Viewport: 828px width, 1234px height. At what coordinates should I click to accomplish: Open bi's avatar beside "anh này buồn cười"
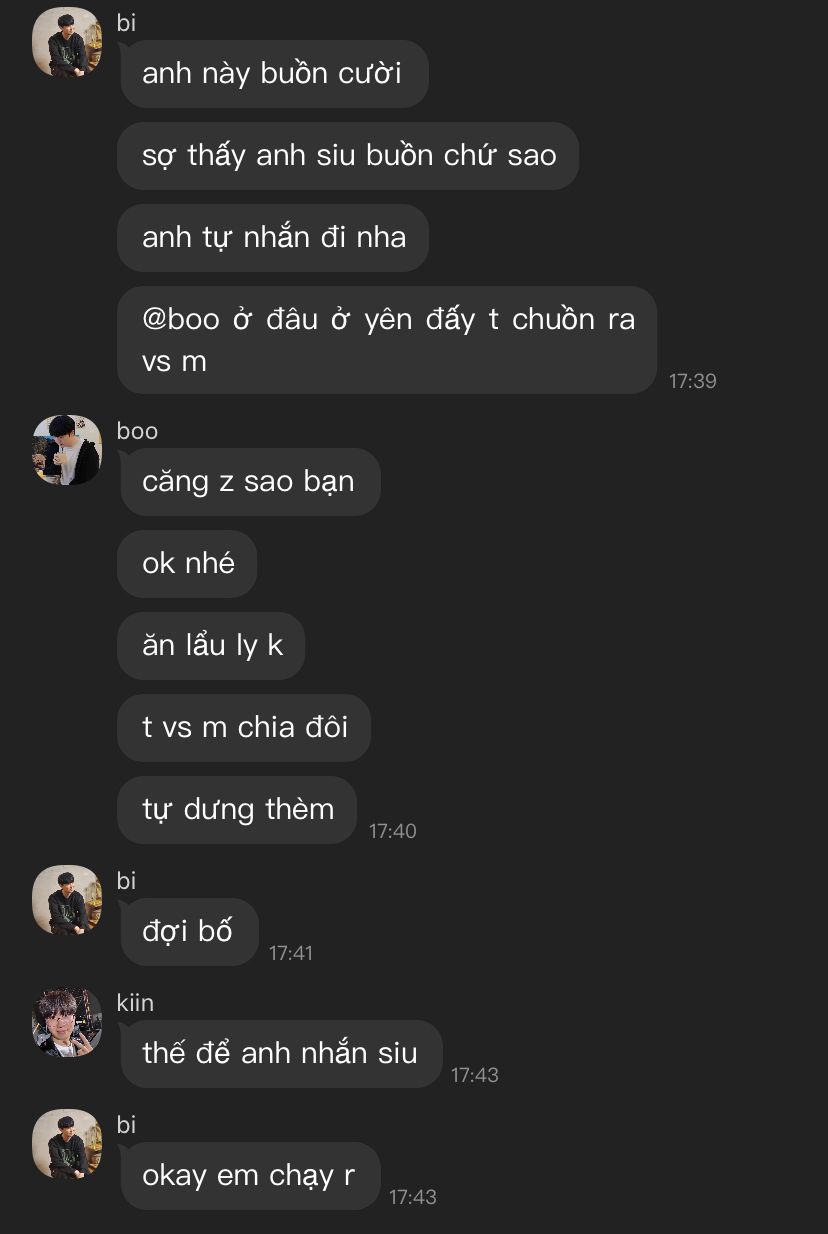pyautogui.click(x=67, y=42)
